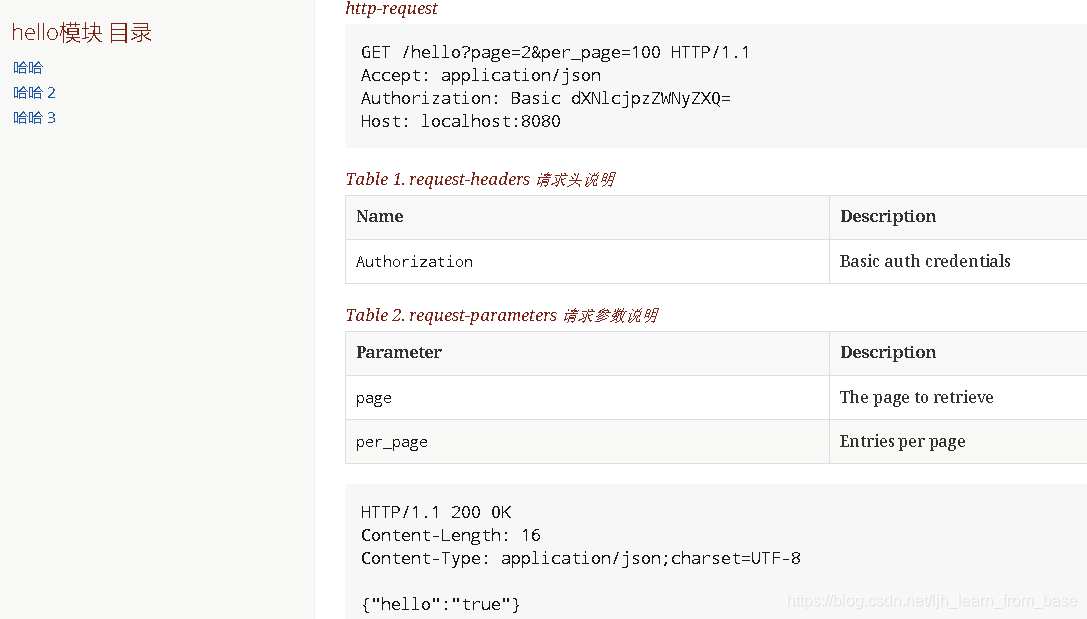Click the HTTP/1.1 200 OK line
1087x619 pixels.
point(436,513)
